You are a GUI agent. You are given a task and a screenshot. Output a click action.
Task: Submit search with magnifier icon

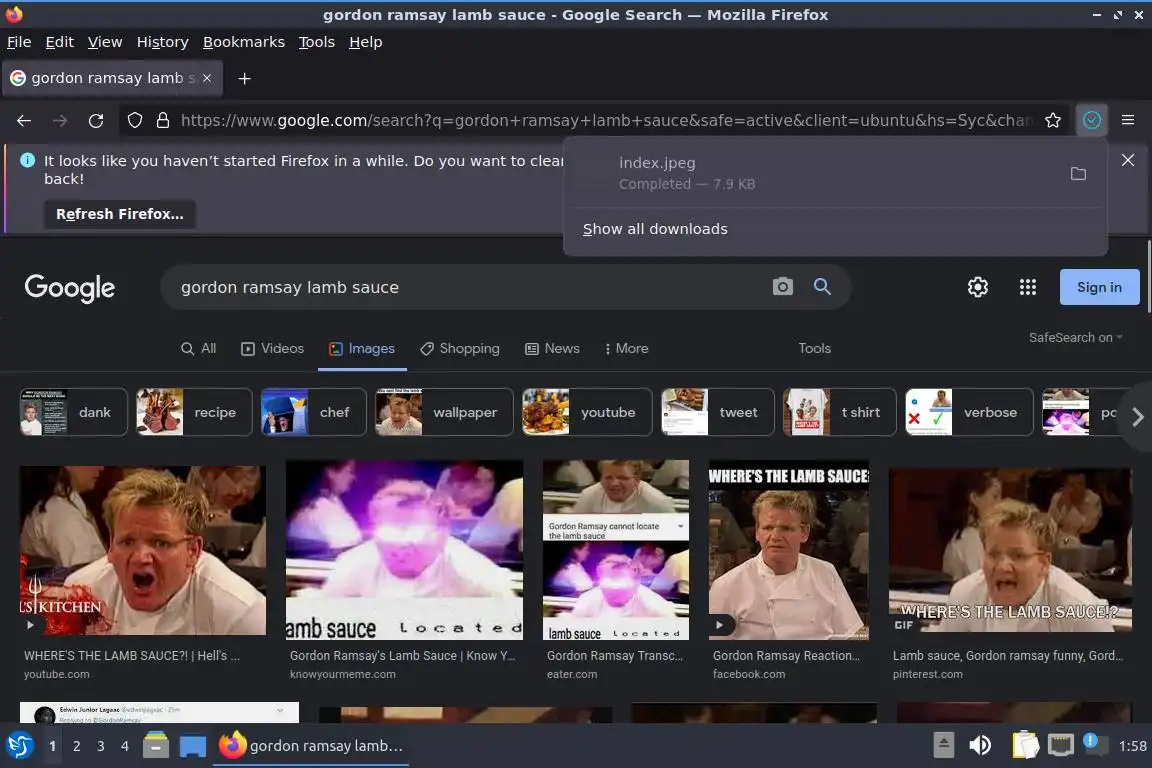pyautogui.click(x=822, y=287)
